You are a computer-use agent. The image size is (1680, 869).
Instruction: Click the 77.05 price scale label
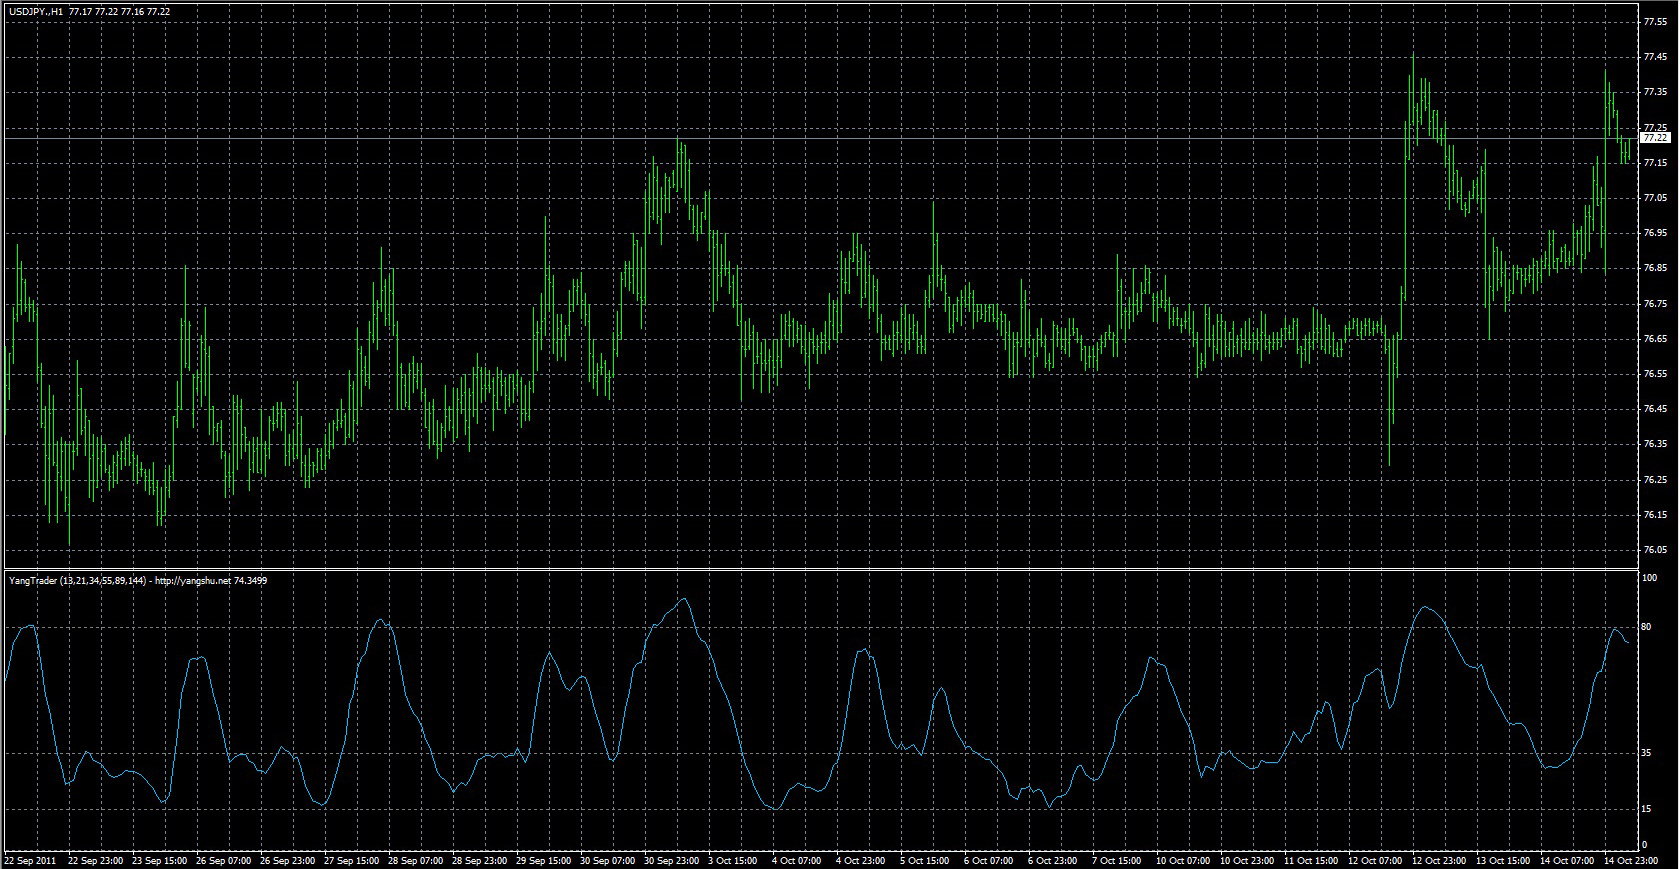click(x=1655, y=198)
